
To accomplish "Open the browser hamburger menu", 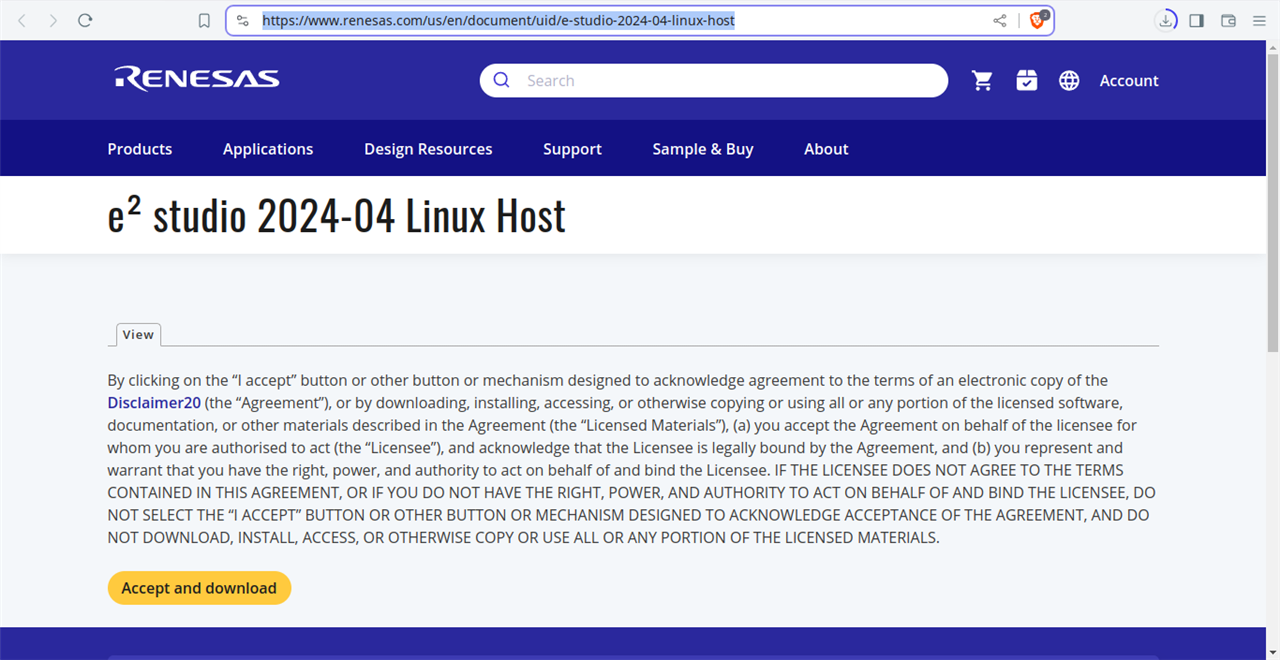I will tap(1259, 20).
